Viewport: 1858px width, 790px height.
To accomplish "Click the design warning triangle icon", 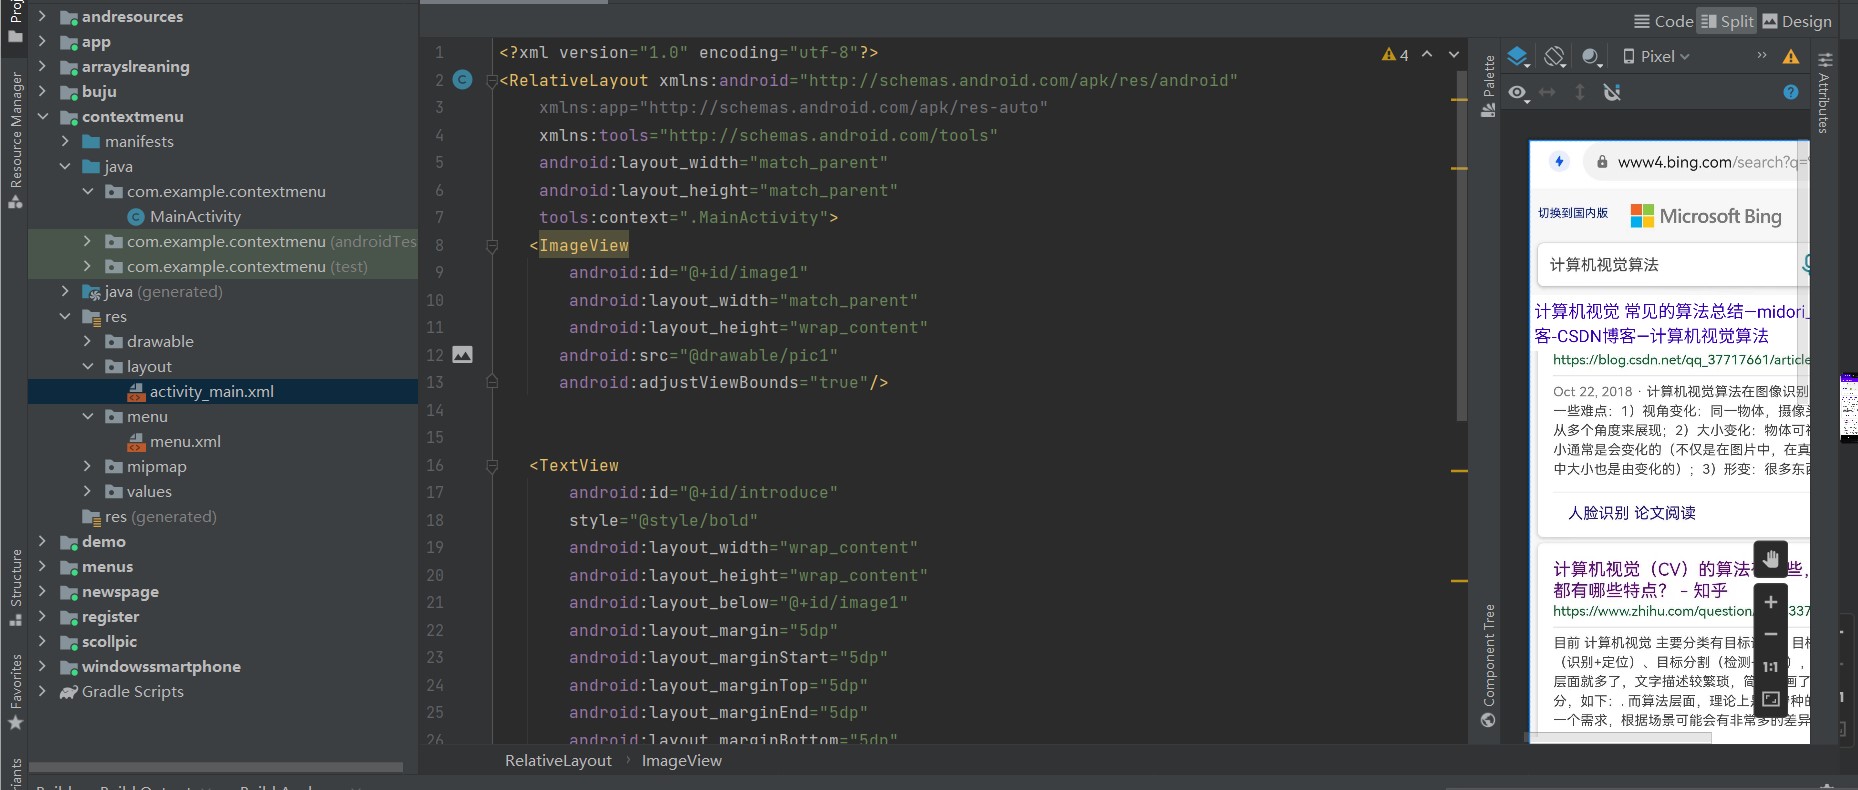I will coord(1791,57).
